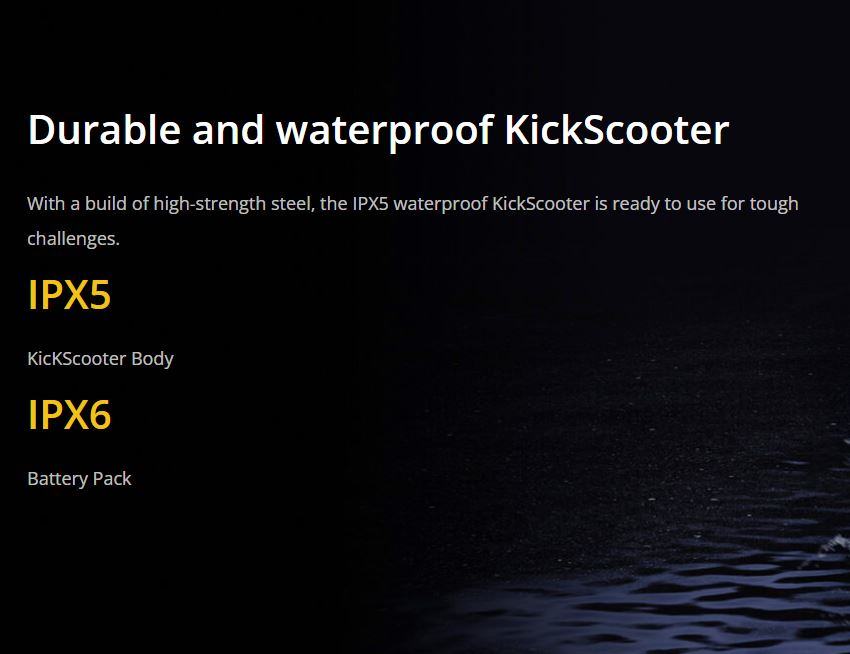This screenshot has width=850, height=654.
Task: Click the "KicKScooter Body" label
Action: click(x=100, y=358)
